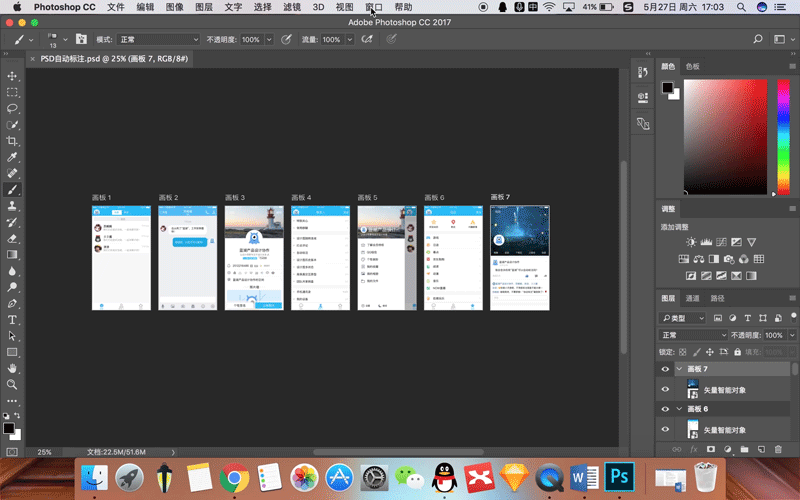The image size is (800, 500).
Task: Open the 文件 menu
Action: 116,7
